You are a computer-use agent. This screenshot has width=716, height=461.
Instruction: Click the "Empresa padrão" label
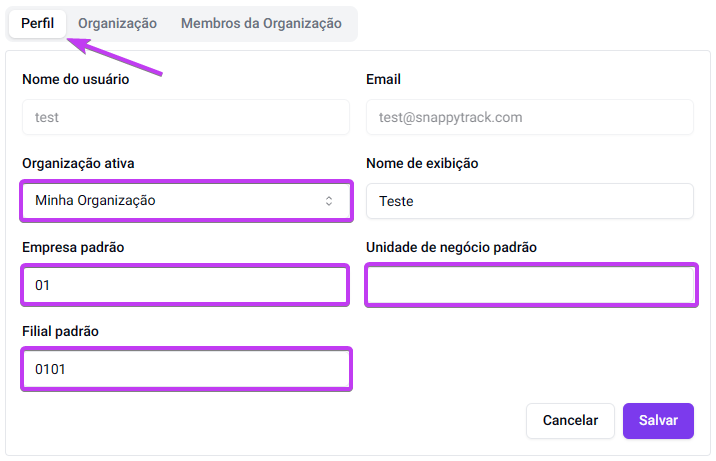coord(72,247)
